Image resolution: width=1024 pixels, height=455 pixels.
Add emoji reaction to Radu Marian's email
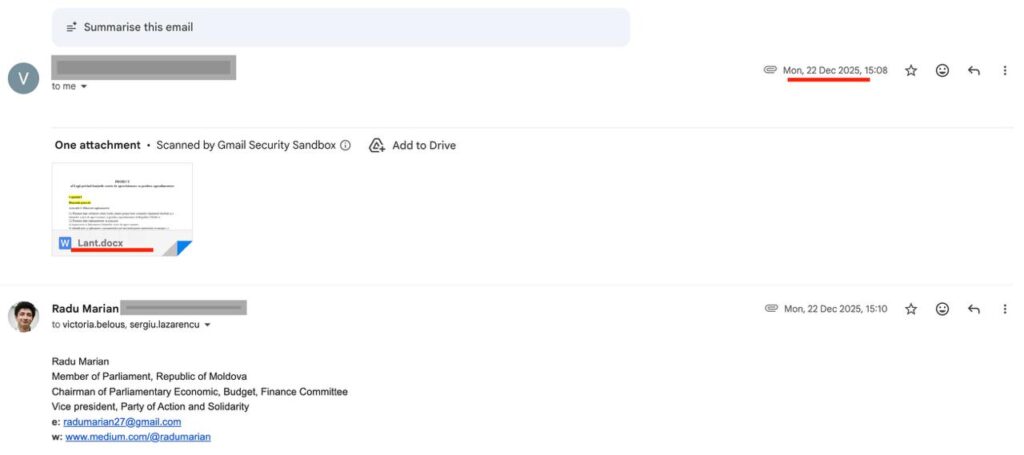point(942,309)
